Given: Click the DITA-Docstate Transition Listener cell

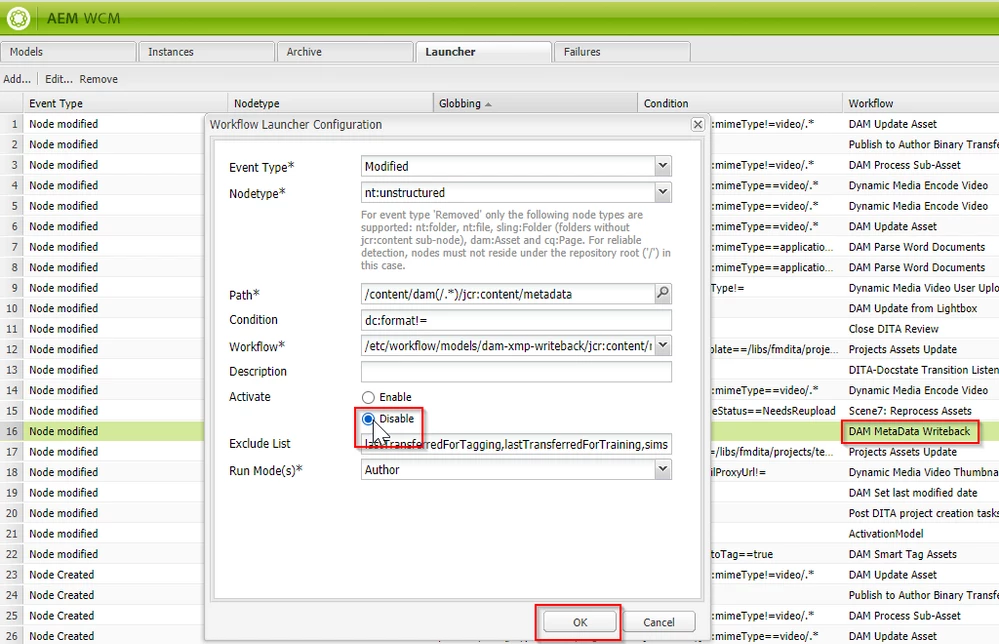Looking at the screenshot, I should 923,369.
